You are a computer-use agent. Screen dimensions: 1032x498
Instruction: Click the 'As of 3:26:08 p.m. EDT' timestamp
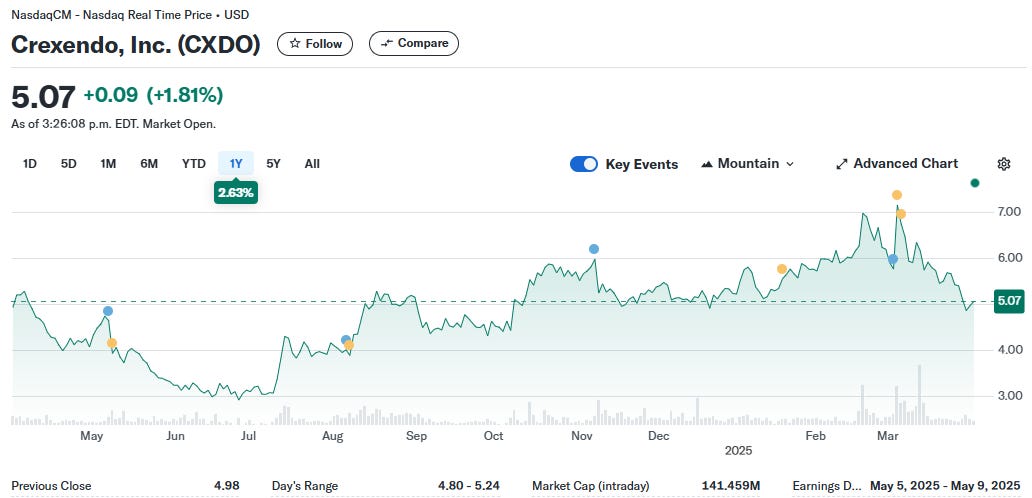(x=113, y=124)
